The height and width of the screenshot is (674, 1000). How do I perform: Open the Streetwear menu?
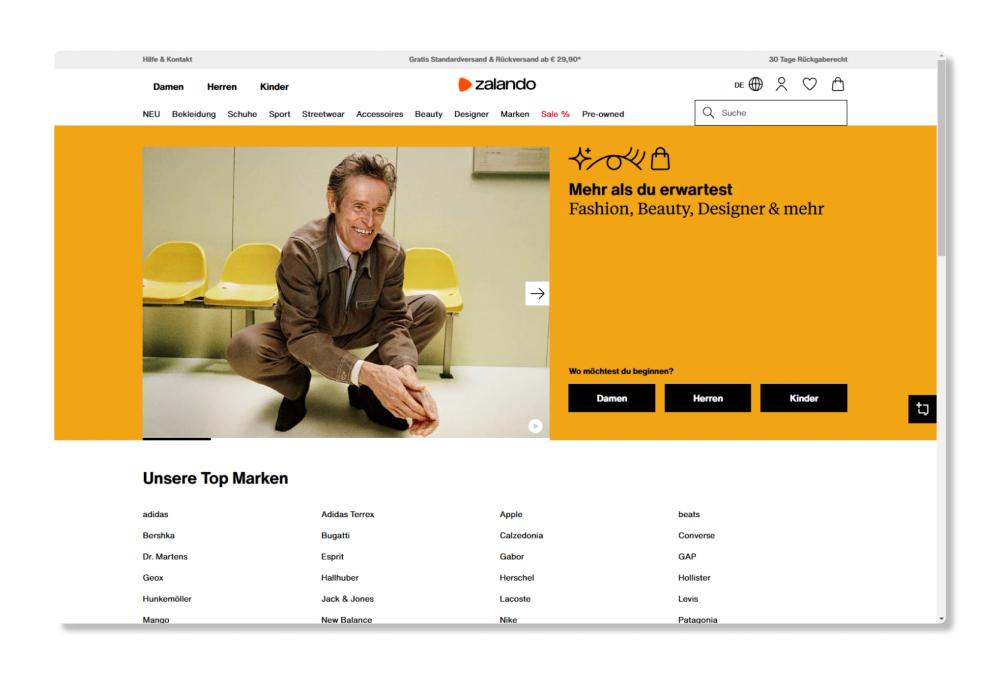(x=323, y=114)
